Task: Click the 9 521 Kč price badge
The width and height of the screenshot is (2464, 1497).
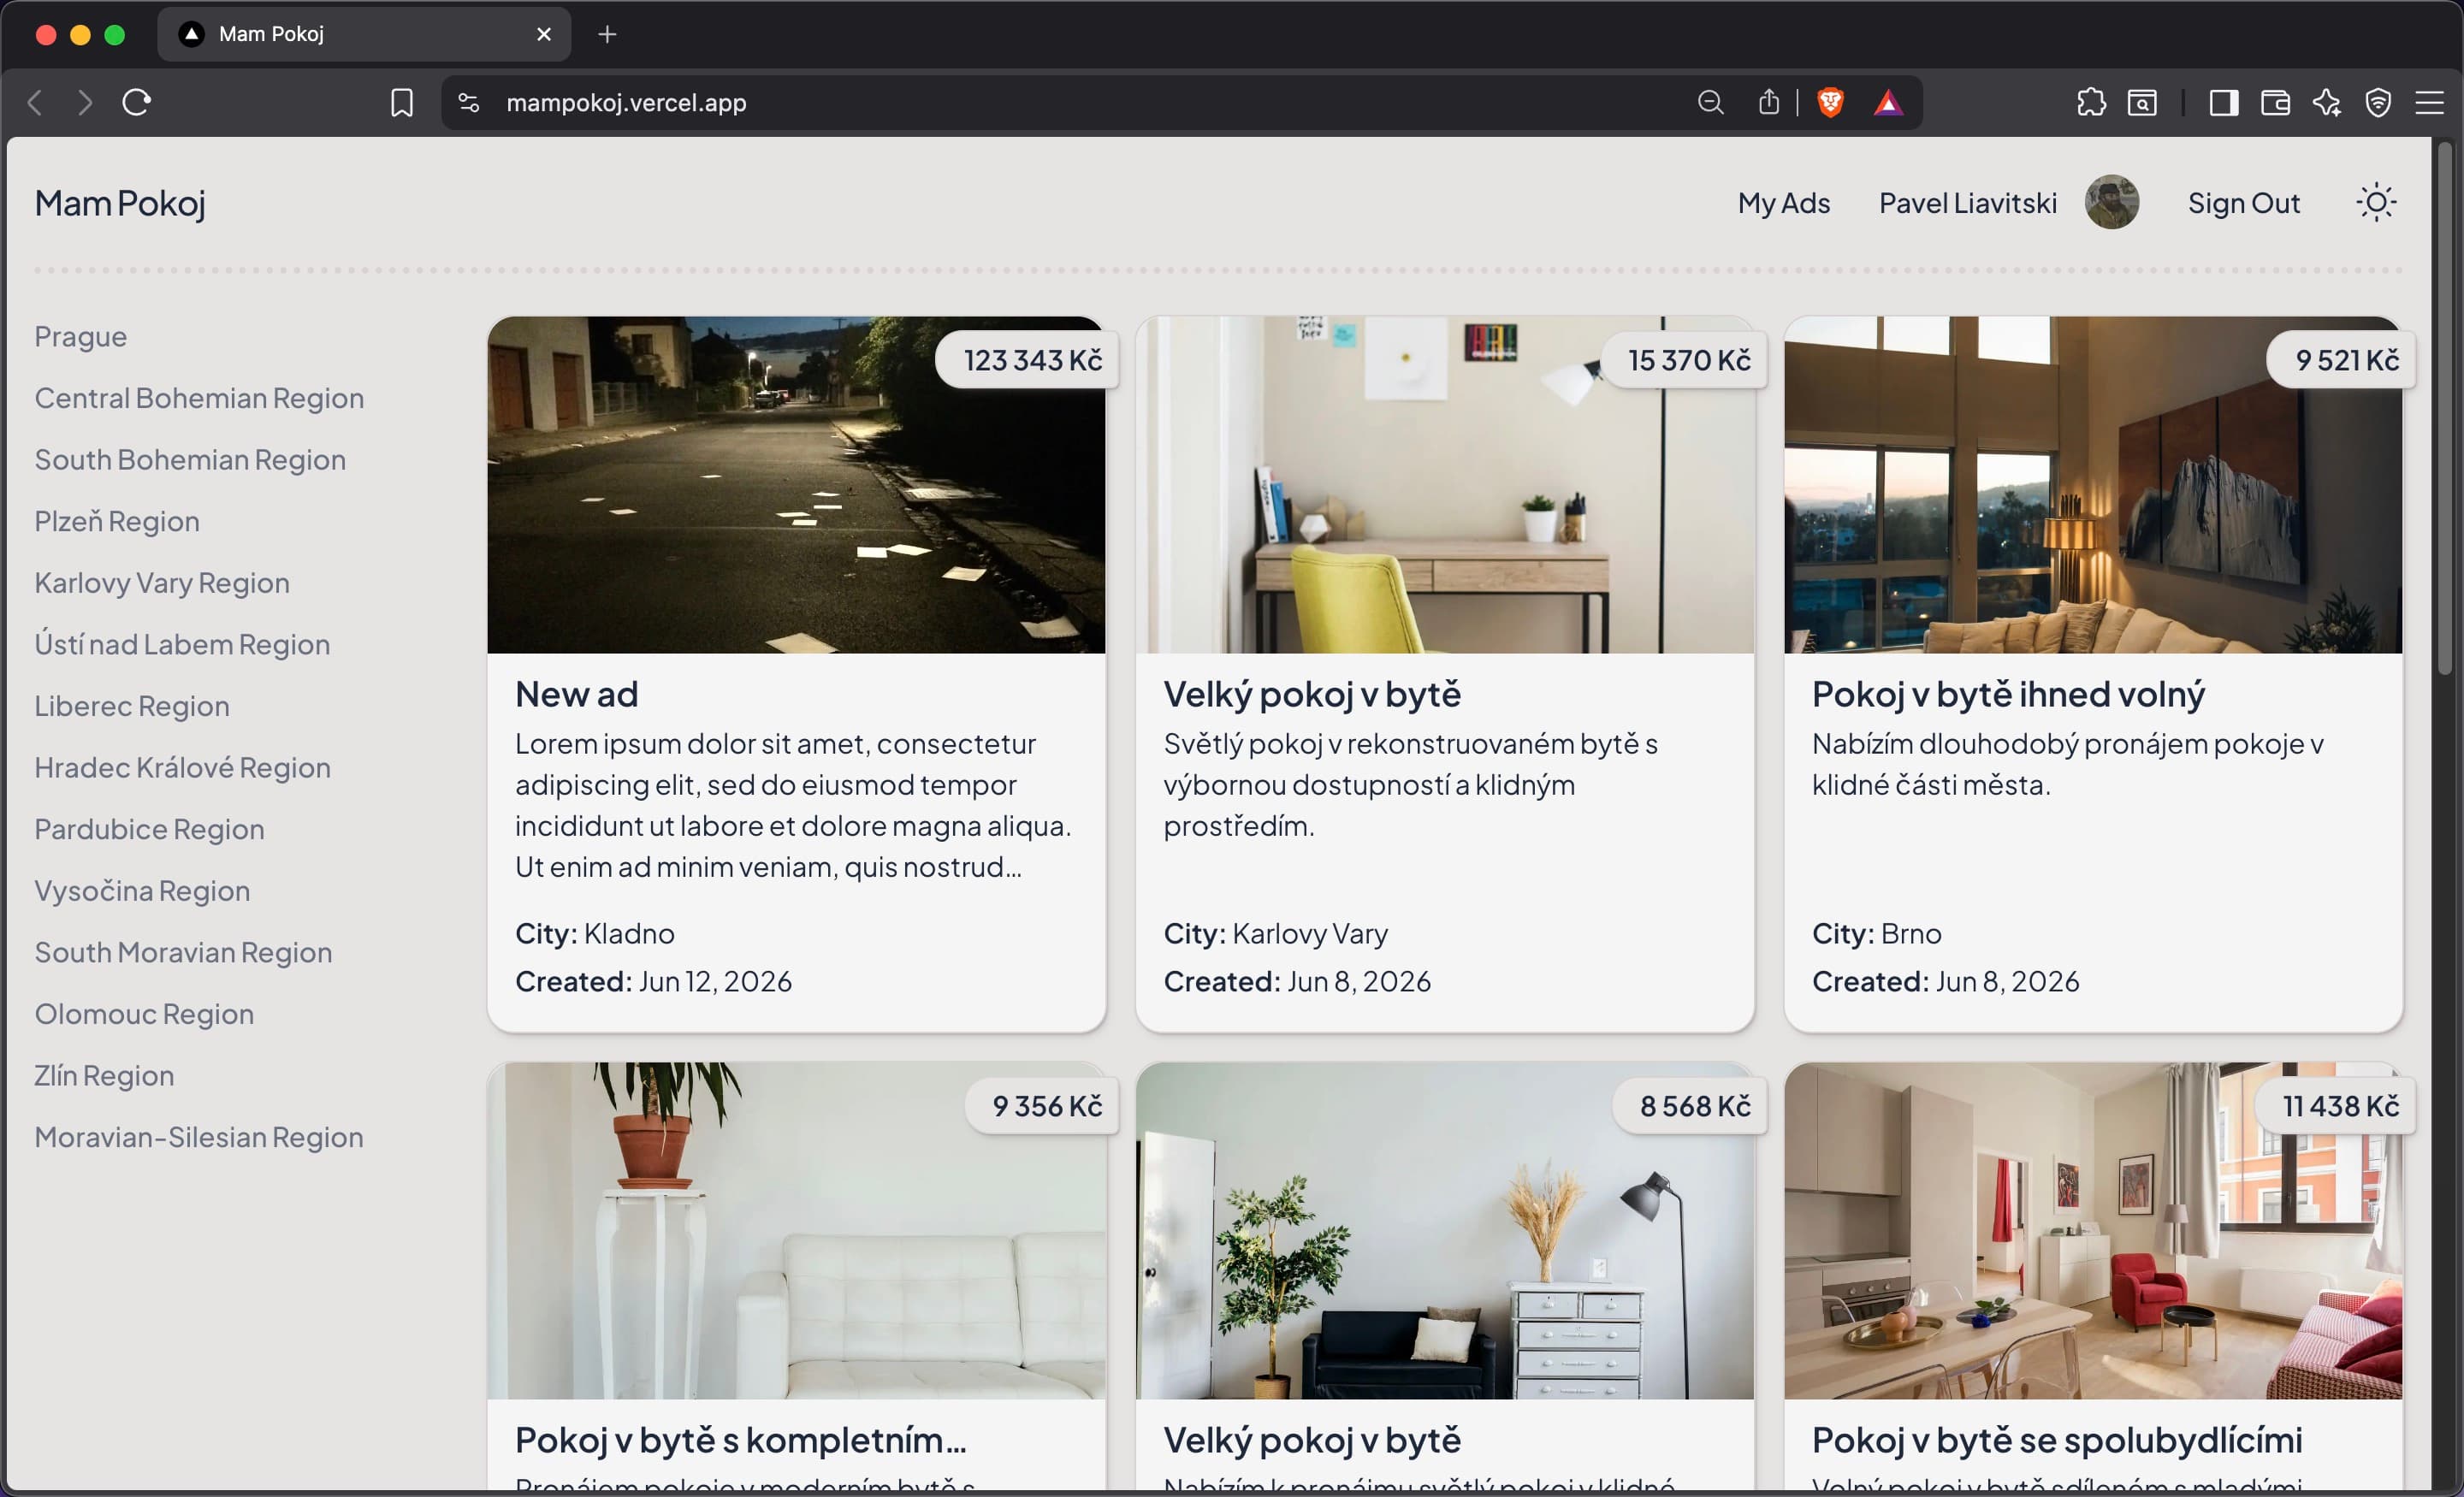Action: (2342, 360)
